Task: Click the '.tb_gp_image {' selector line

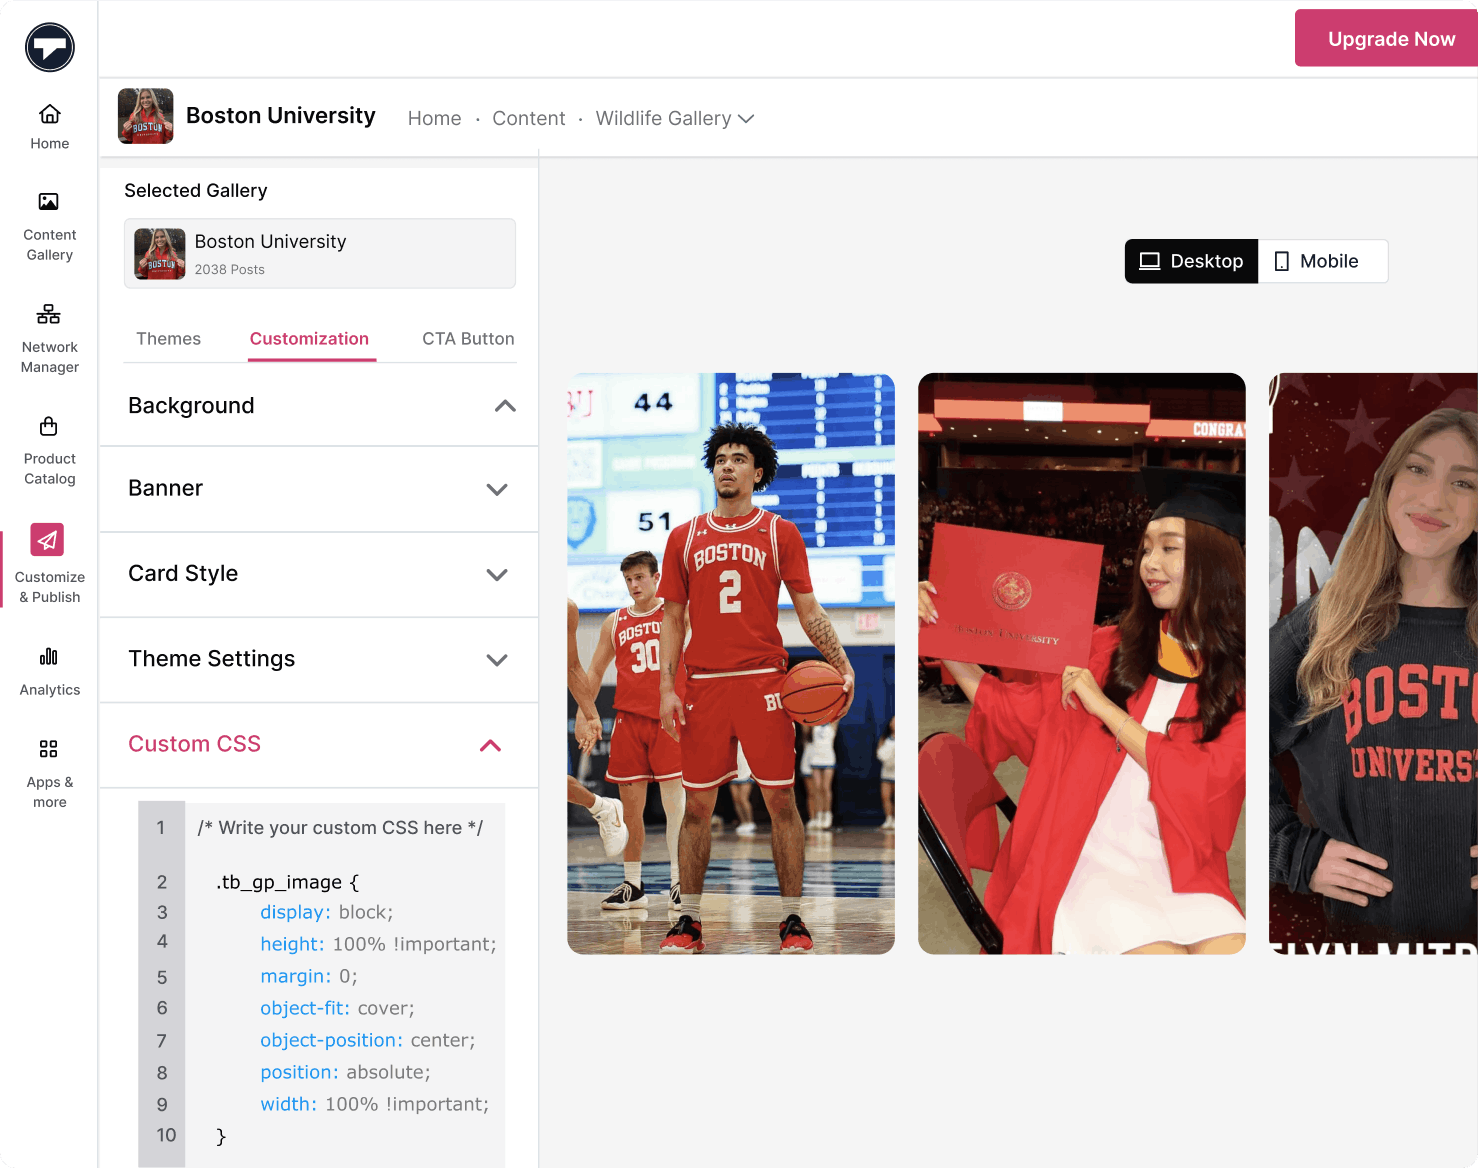Action: pos(287,882)
